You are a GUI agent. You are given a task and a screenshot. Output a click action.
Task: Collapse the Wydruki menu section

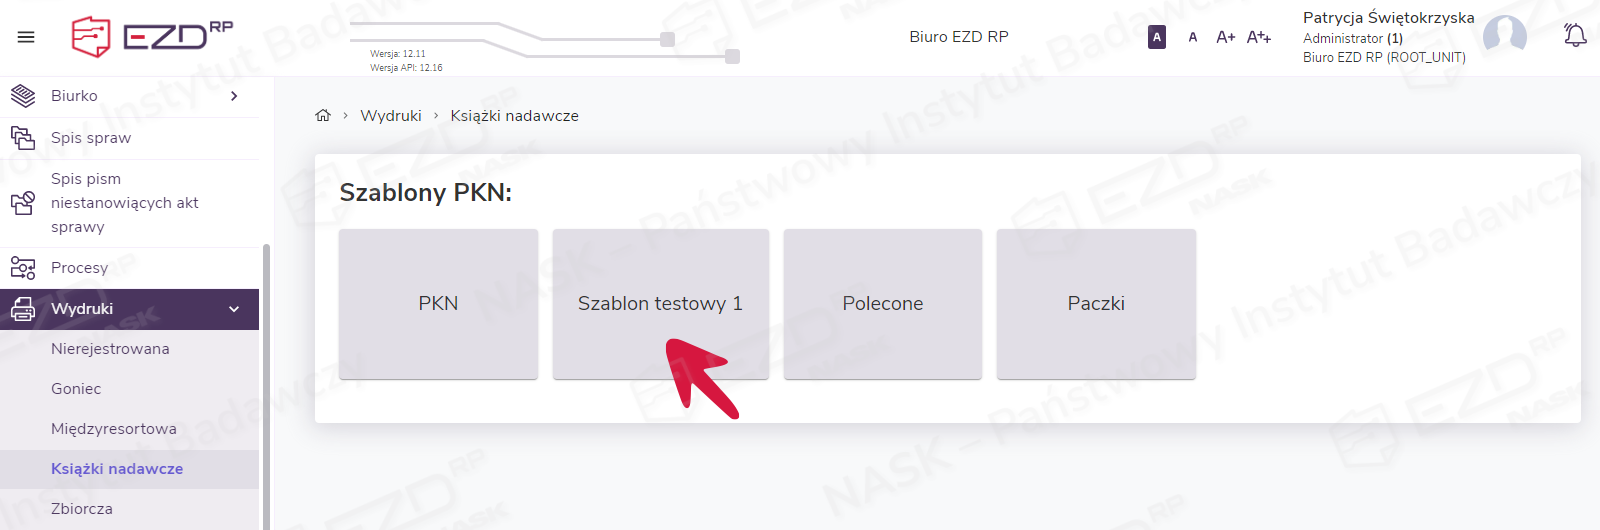click(234, 309)
